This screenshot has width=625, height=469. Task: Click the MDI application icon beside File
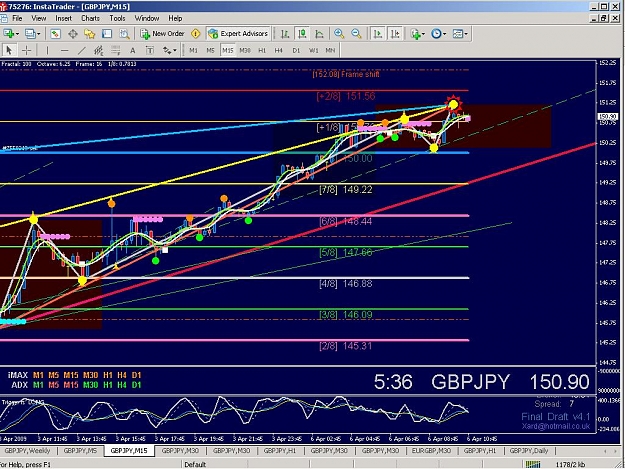4,18
